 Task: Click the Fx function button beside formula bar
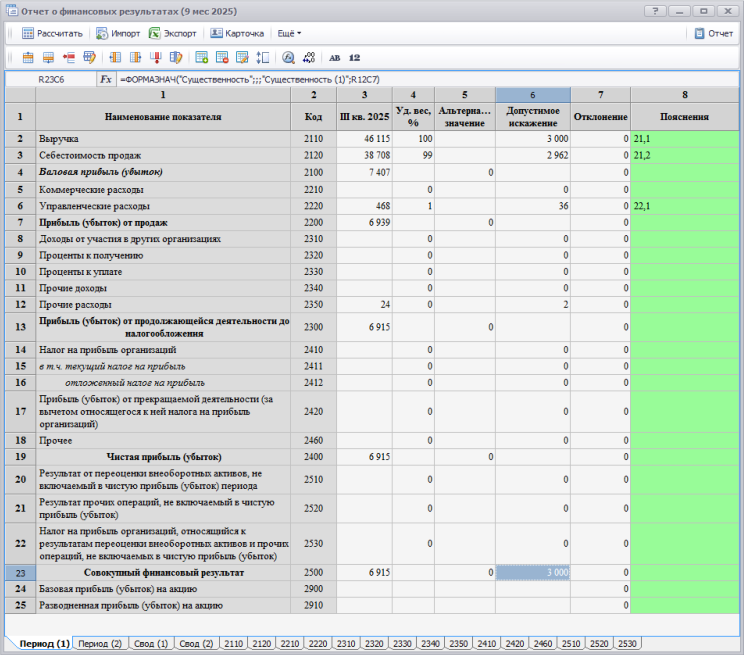(105, 78)
